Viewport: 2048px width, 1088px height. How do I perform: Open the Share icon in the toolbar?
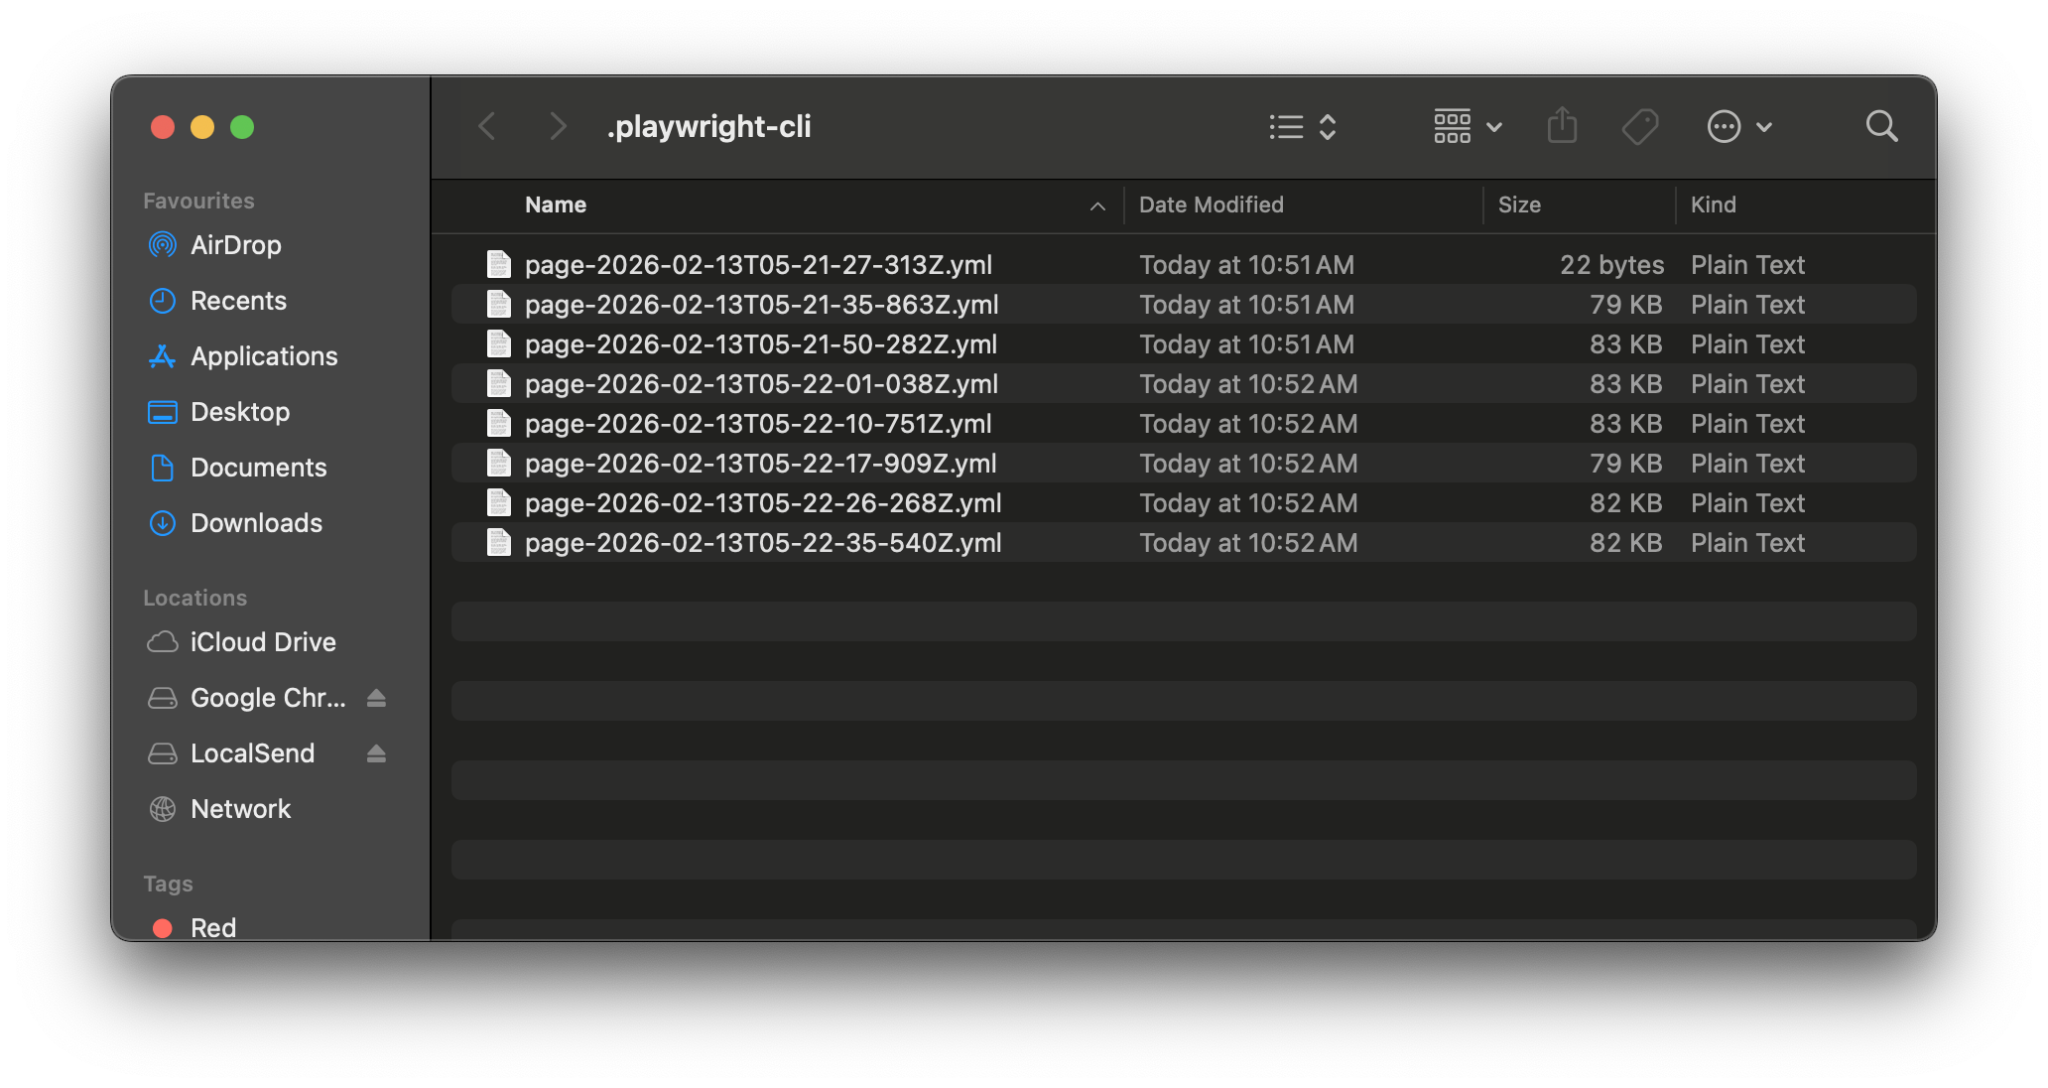[x=1561, y=126]
